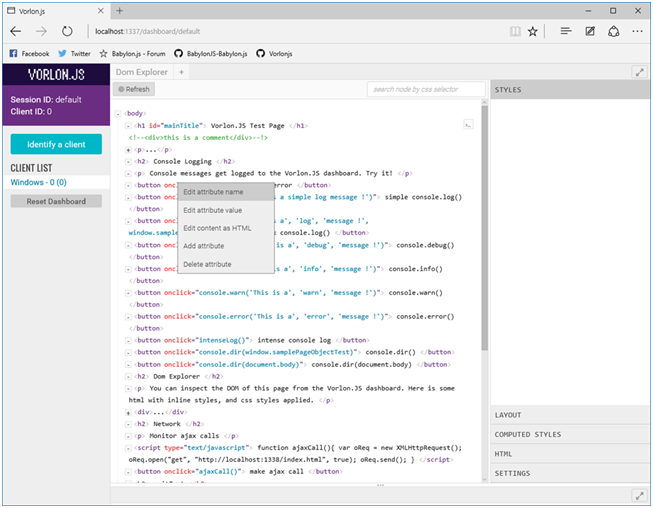Collapse the body node in the tree
The width and height of the screenshot is (653, 508).
[118, 114]
